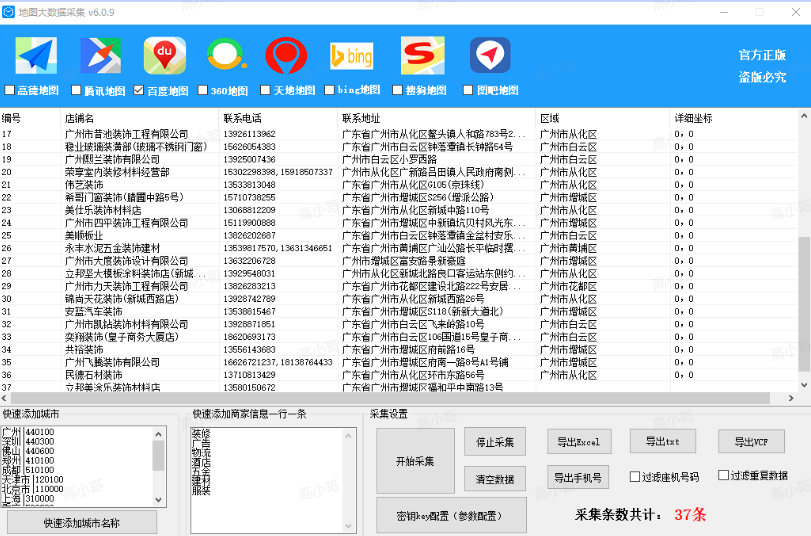Sort by 联系地址 column header

tap(437, 118)
